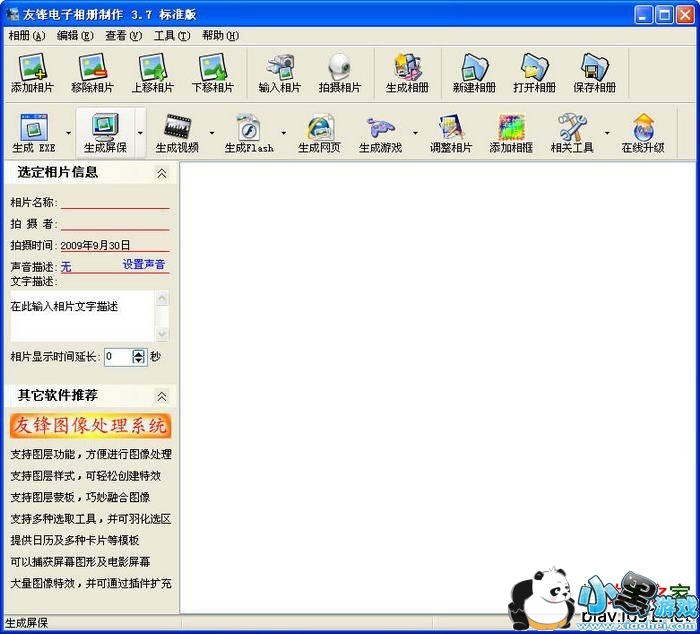The width and height of the screenshot is (700, 634).
Task: Click text 支持多种选取工具，并可羽化选区
Action: pyautogui.click(x=91, y=519)
